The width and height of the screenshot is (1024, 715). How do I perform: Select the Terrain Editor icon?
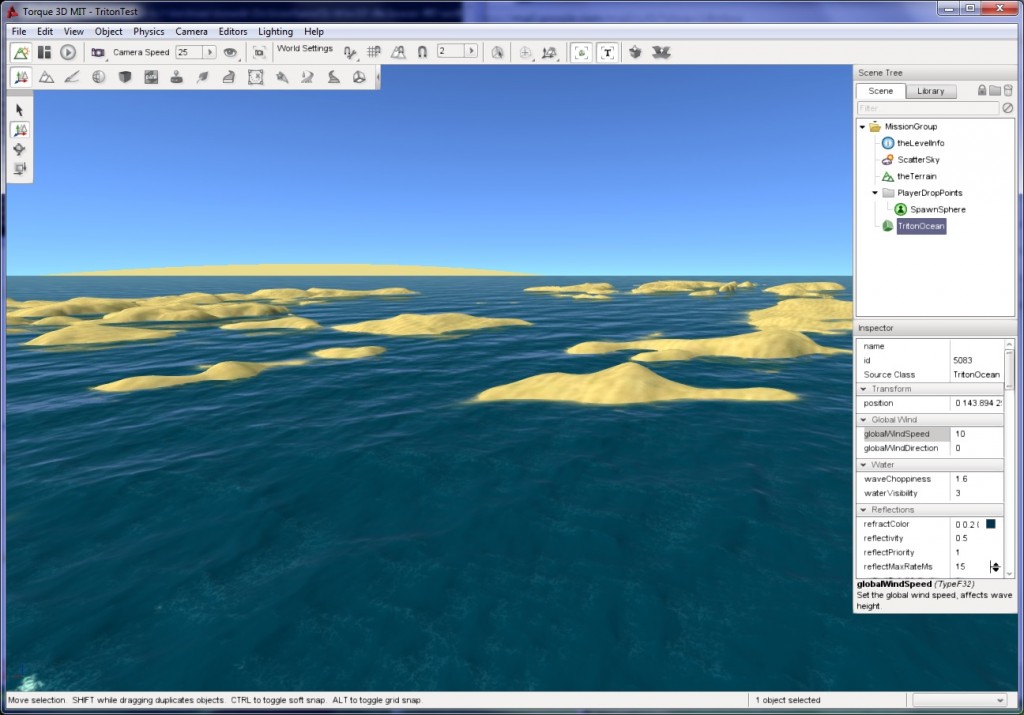point(46,77)
